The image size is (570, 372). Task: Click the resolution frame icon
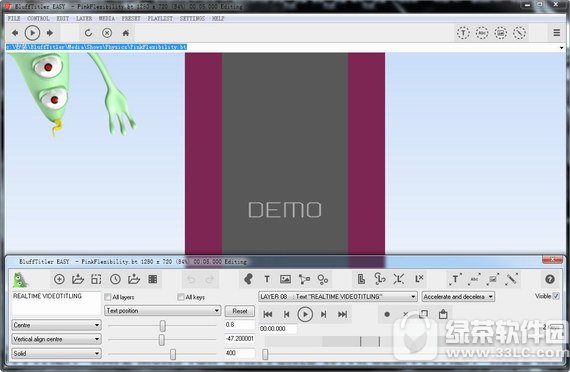[96, 279]
